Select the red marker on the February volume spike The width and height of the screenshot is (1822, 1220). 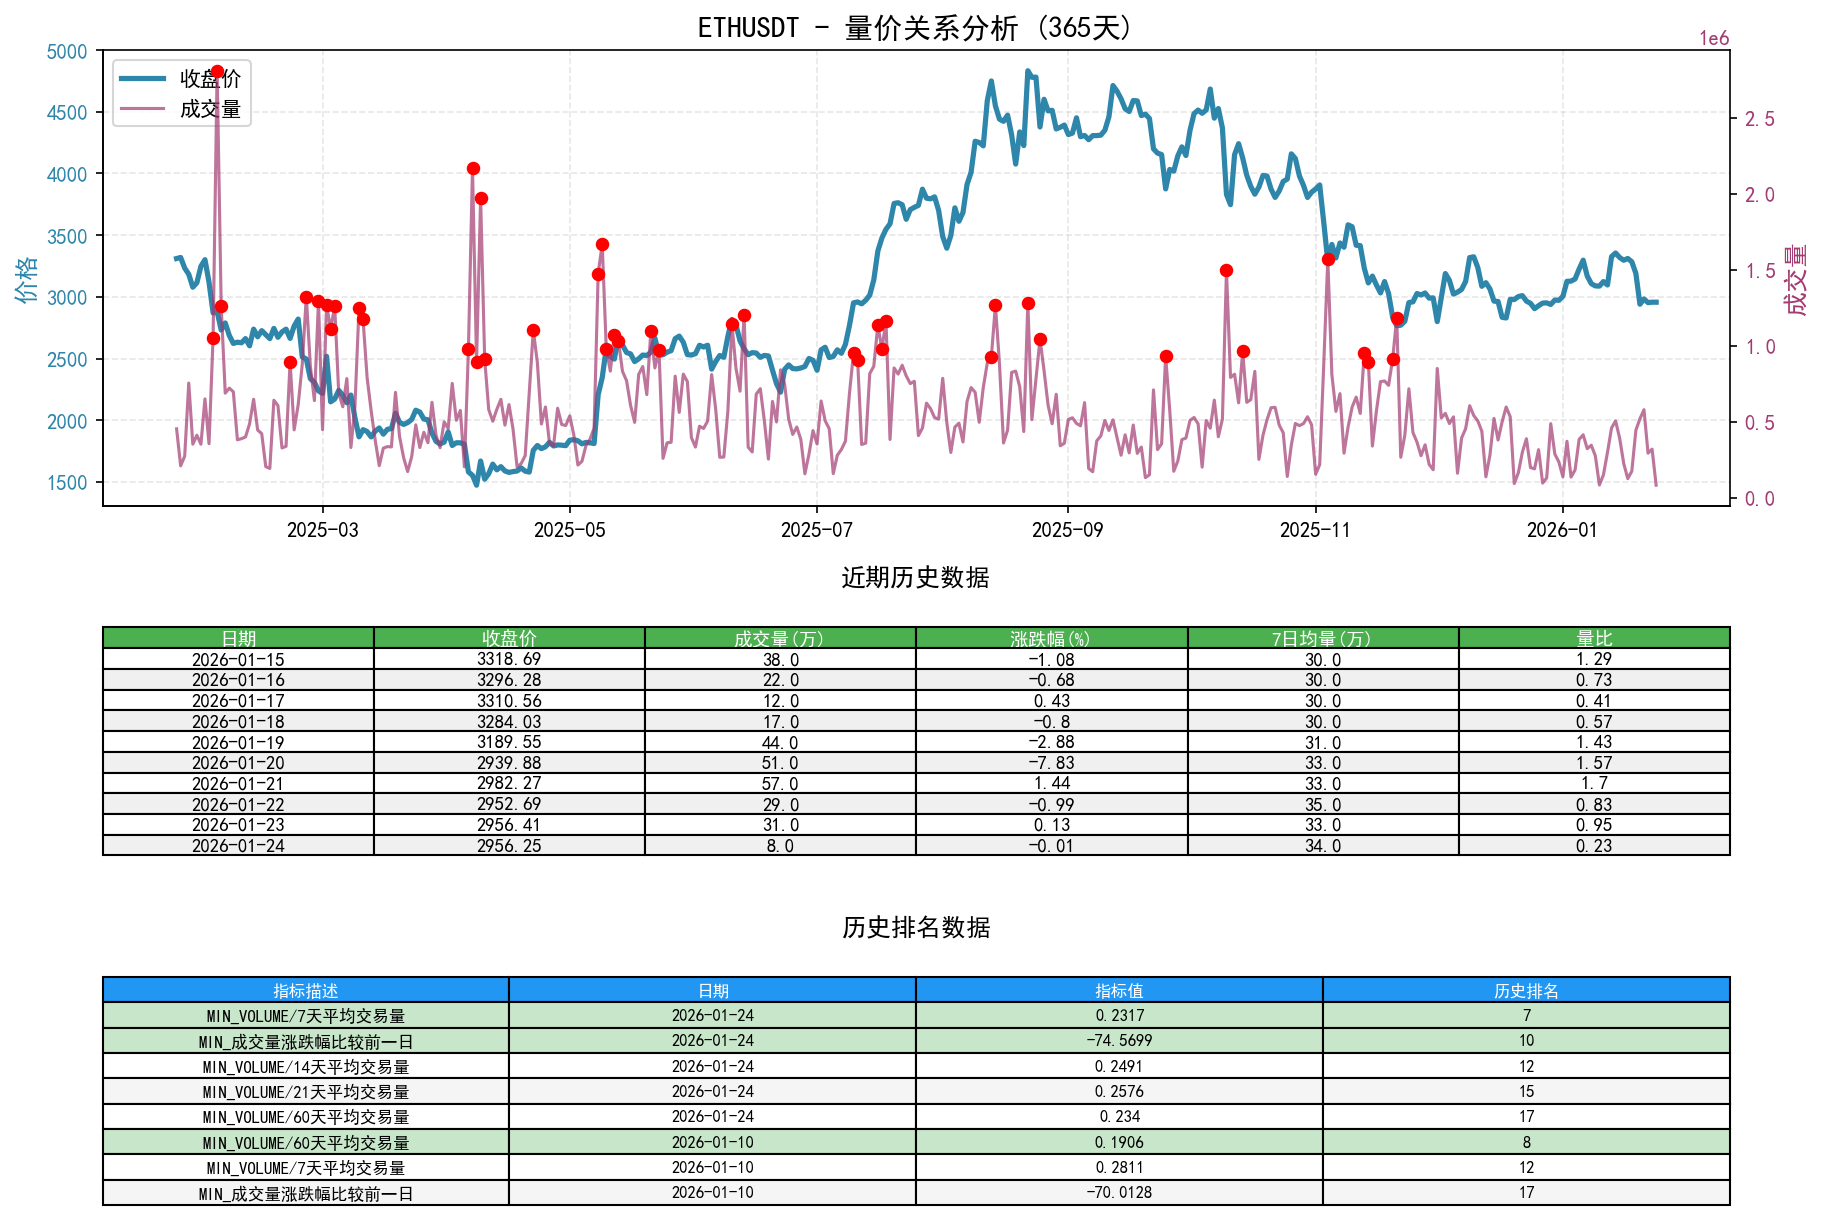tap(216, 70)
